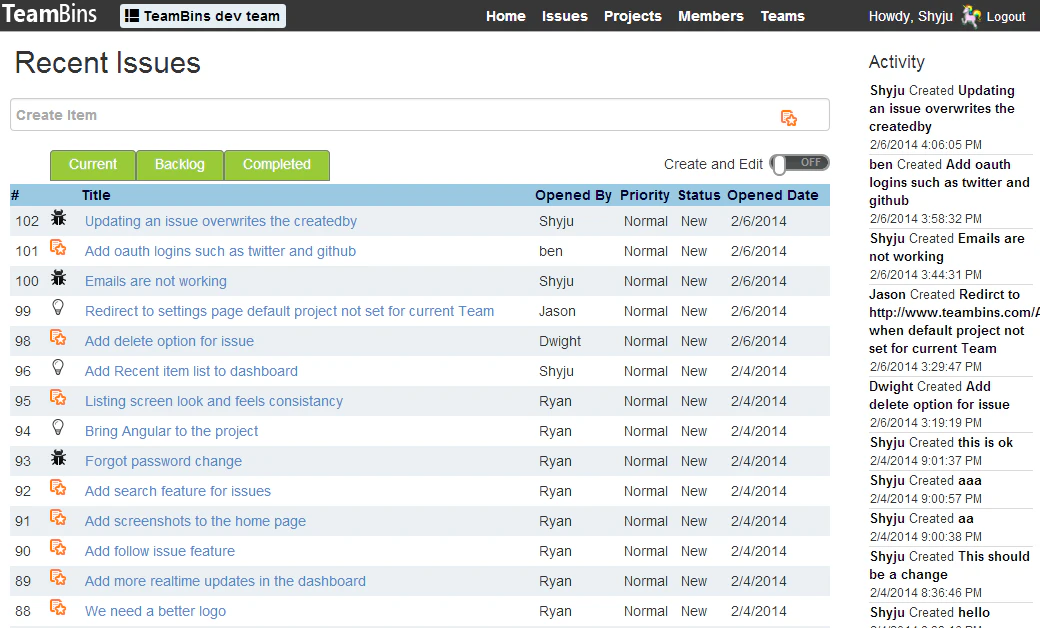Open issue 'Add more realtime updates in the dashboard'
The image size is (1040, 628).
[225, 581]
